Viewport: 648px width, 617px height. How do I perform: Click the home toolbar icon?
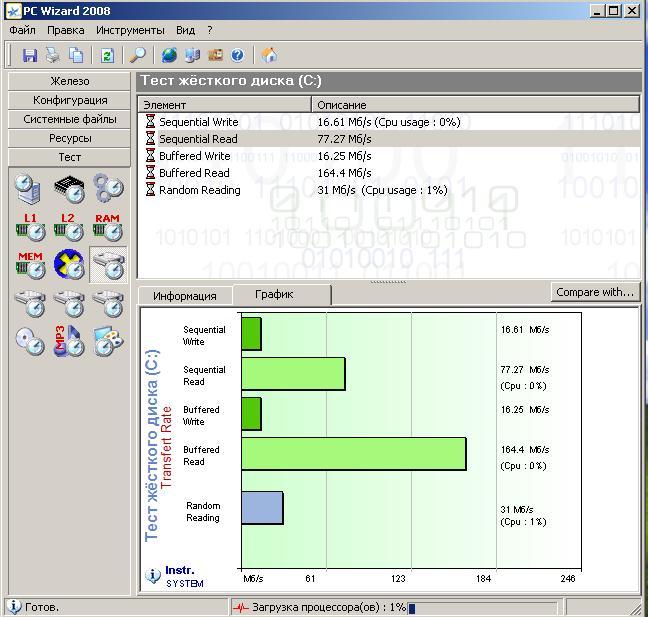pyautogui.click(x=269, y=55)
